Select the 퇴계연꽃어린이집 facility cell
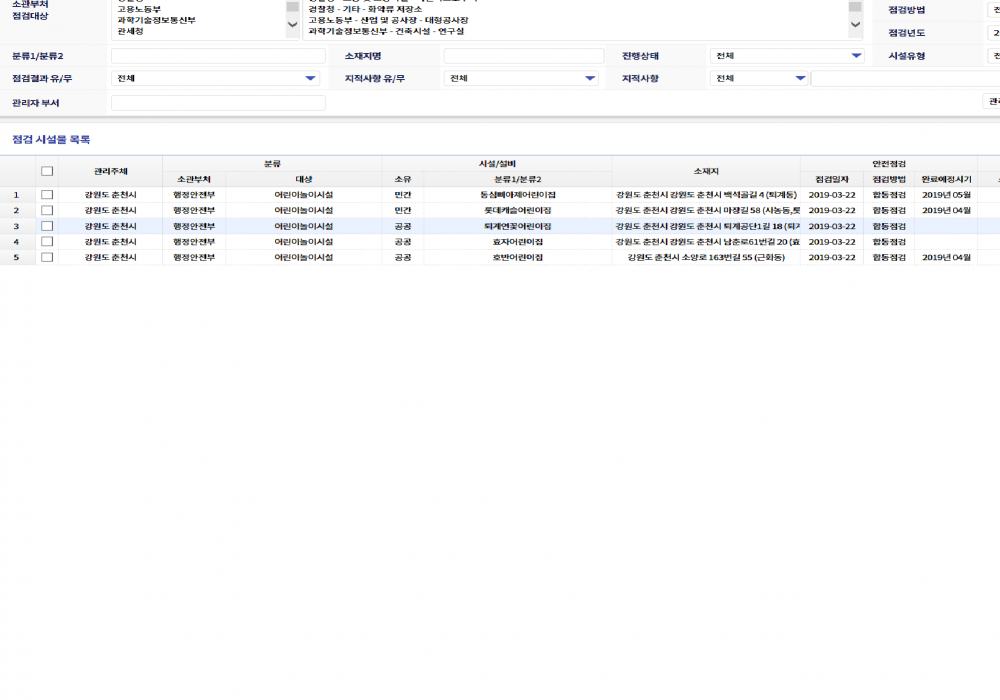The height and width of the screenshot is (700, 1000). [517, 226]
